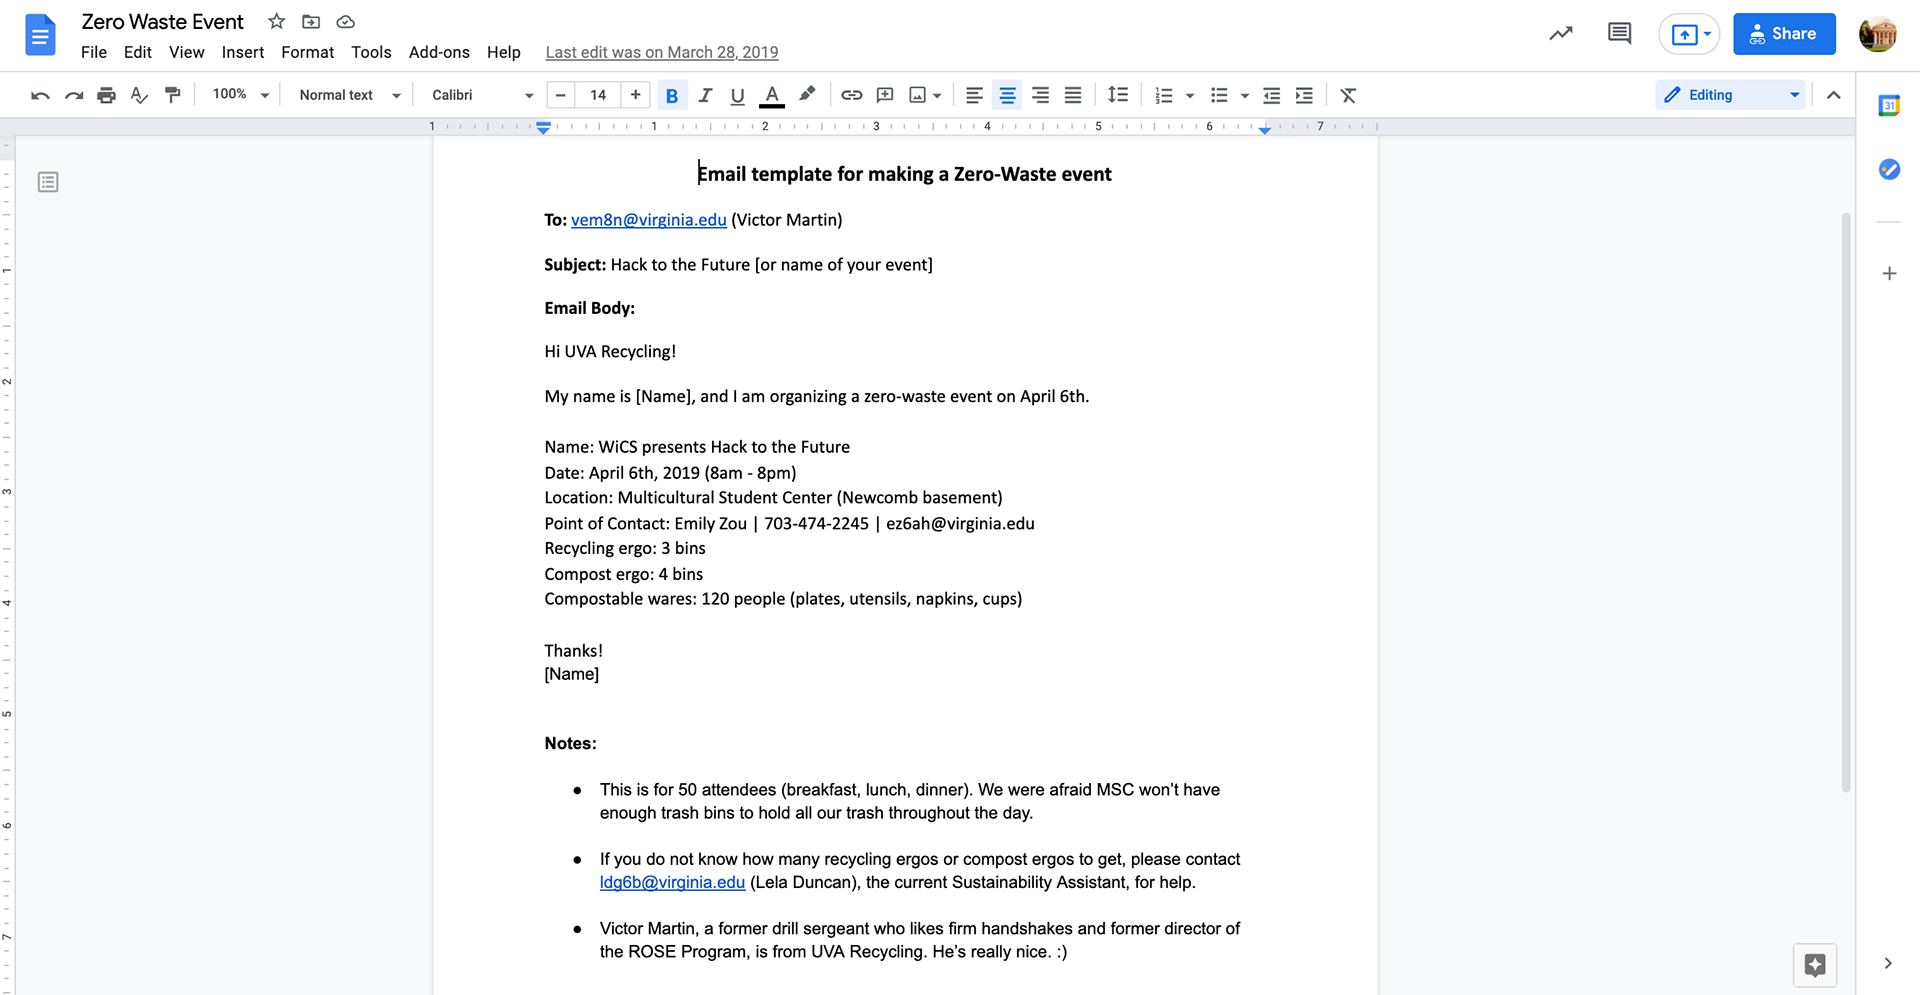The width and height of the screenshot is (1920, 995).
Task: Open the Insert image dropdown arrow
Action: coord(937,96)
